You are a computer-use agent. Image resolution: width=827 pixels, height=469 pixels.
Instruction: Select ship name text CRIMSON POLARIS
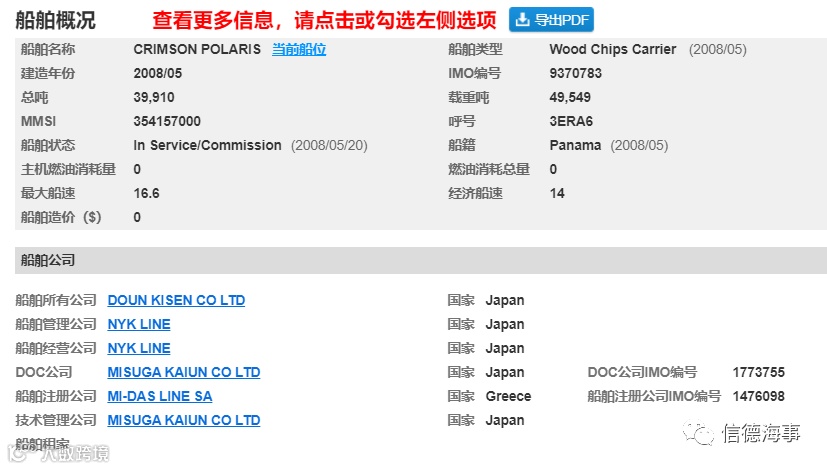point(197,49)
